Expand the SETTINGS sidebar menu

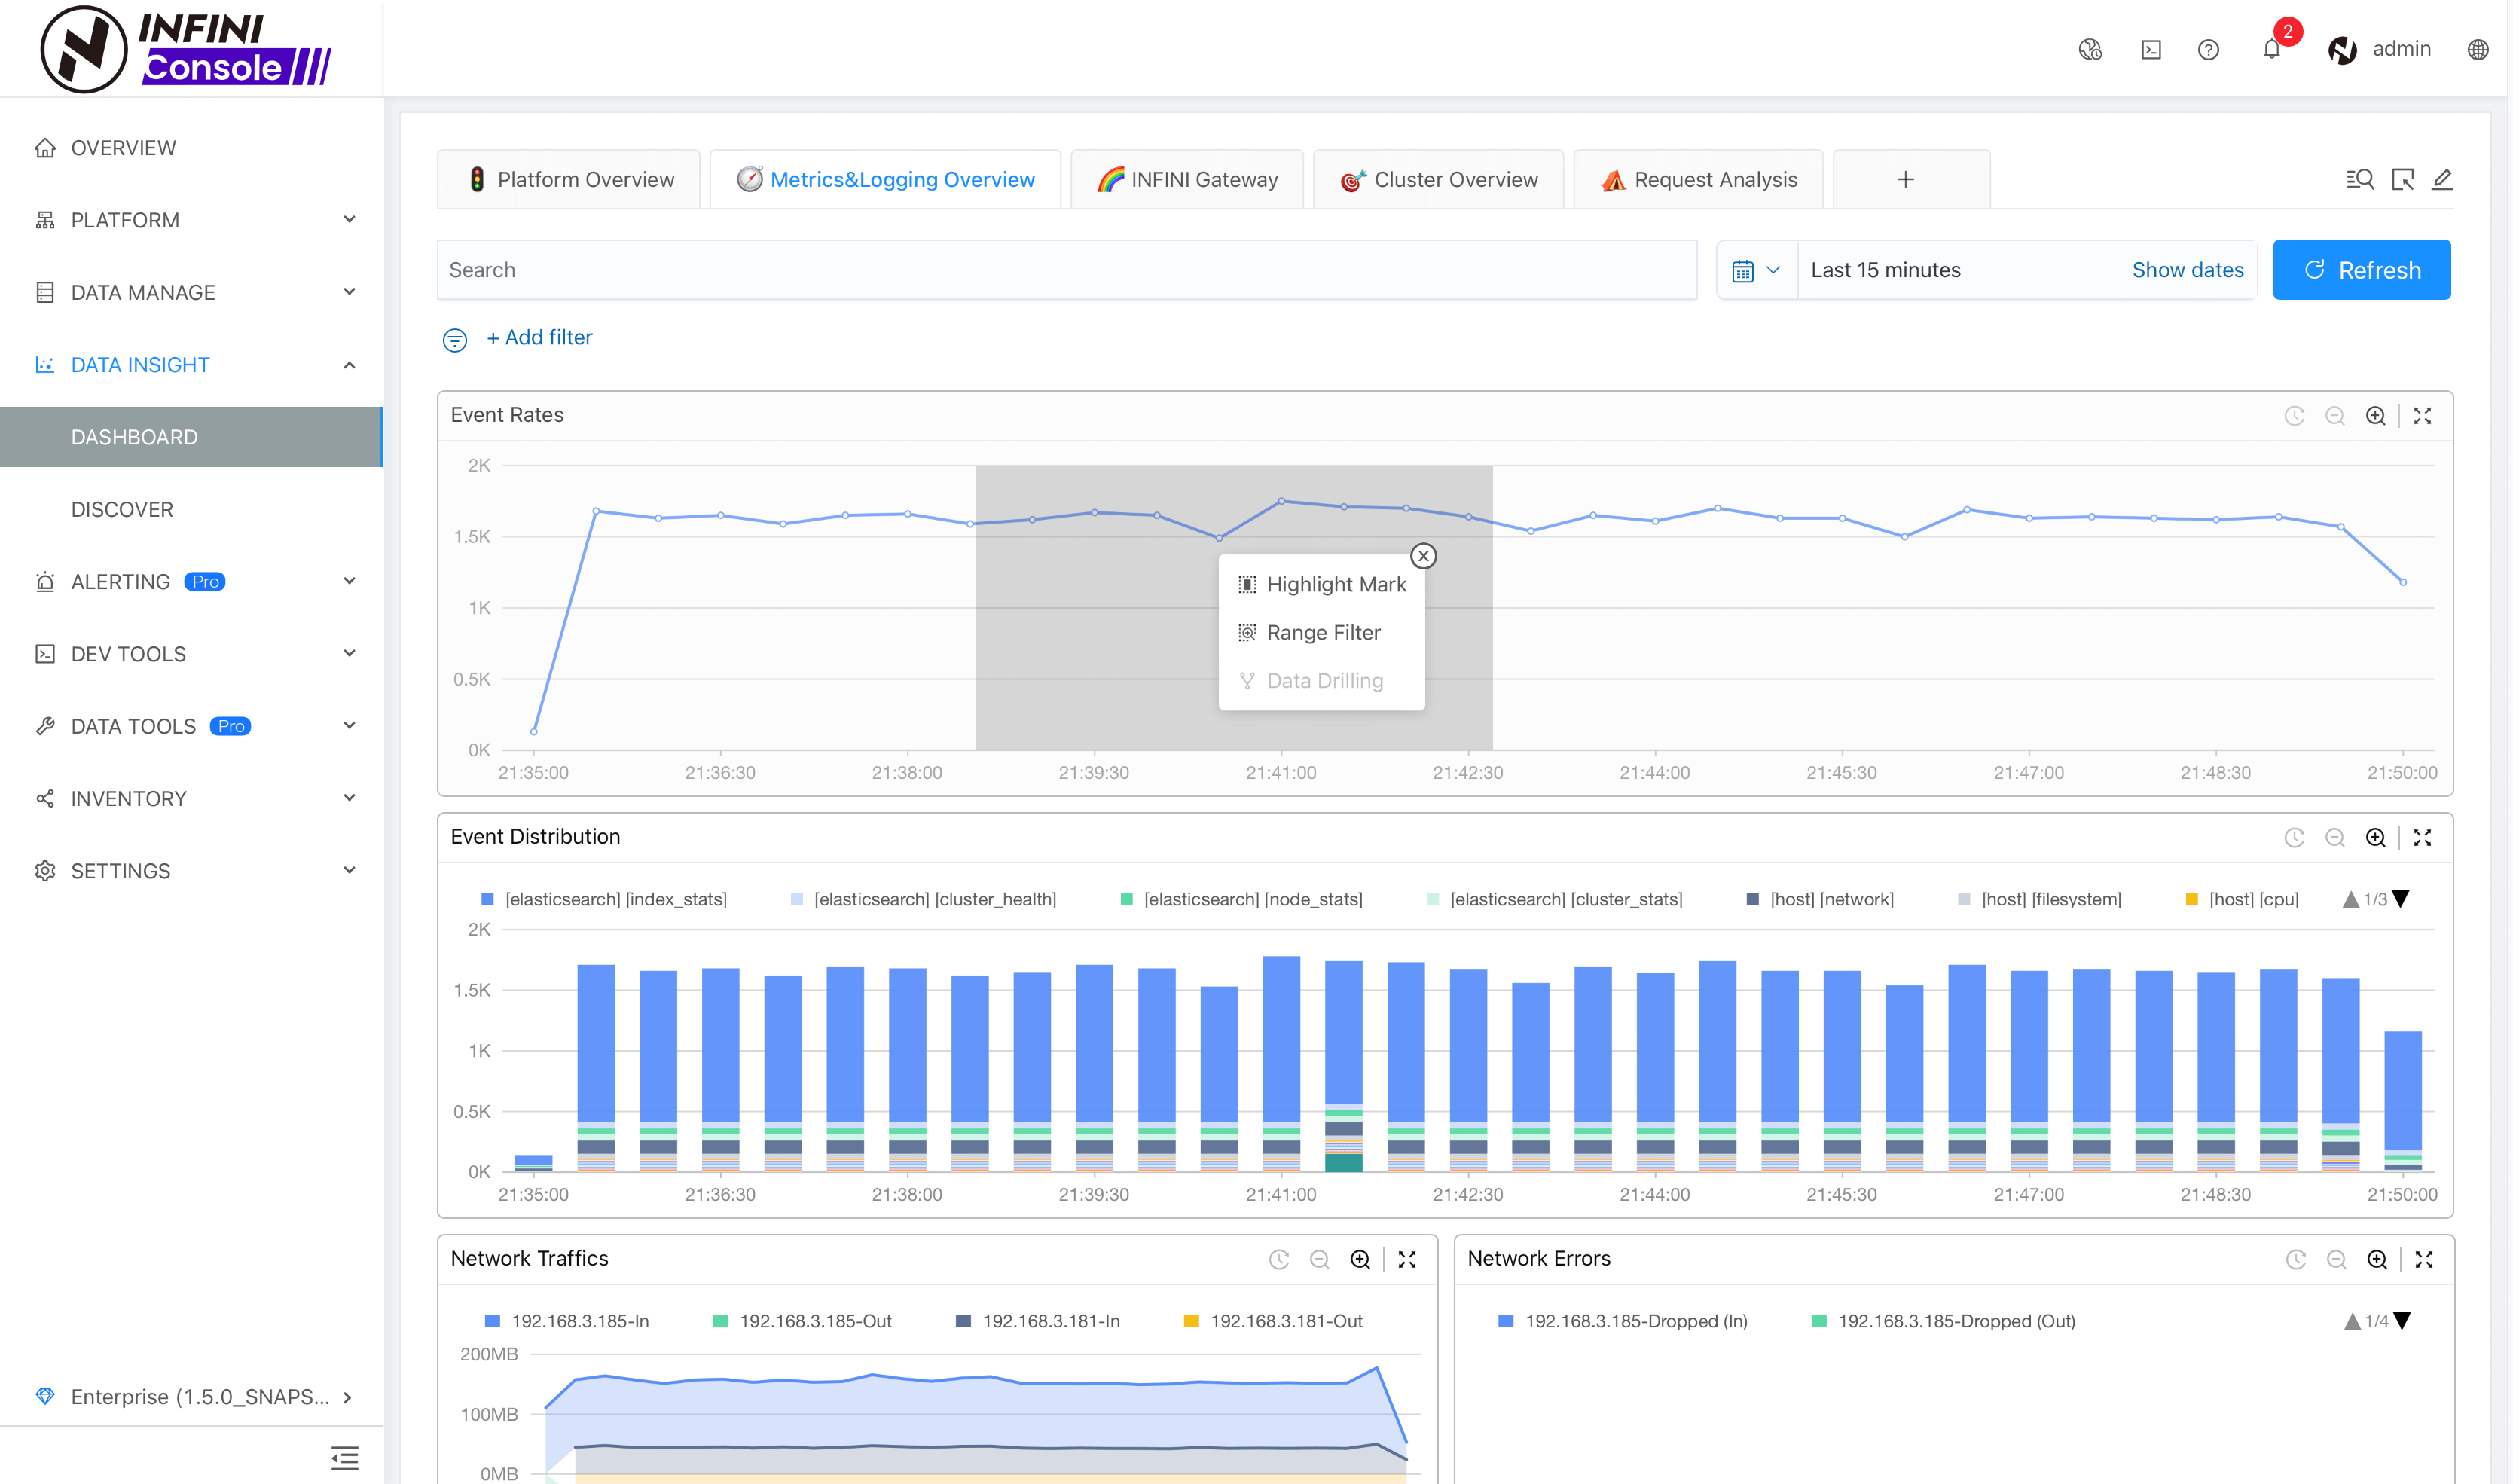click(192, 871)
